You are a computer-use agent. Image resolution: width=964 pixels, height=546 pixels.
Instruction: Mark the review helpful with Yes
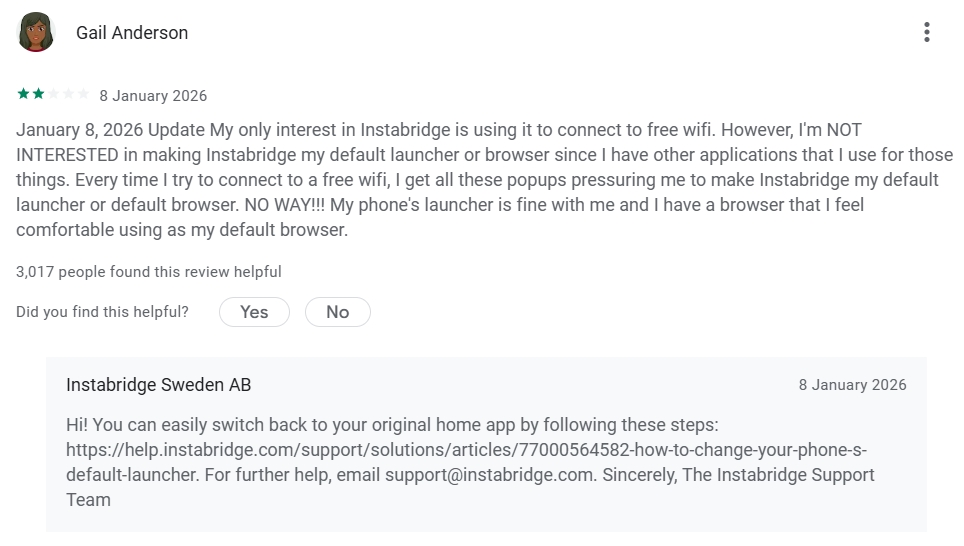(x=254, y=312)
